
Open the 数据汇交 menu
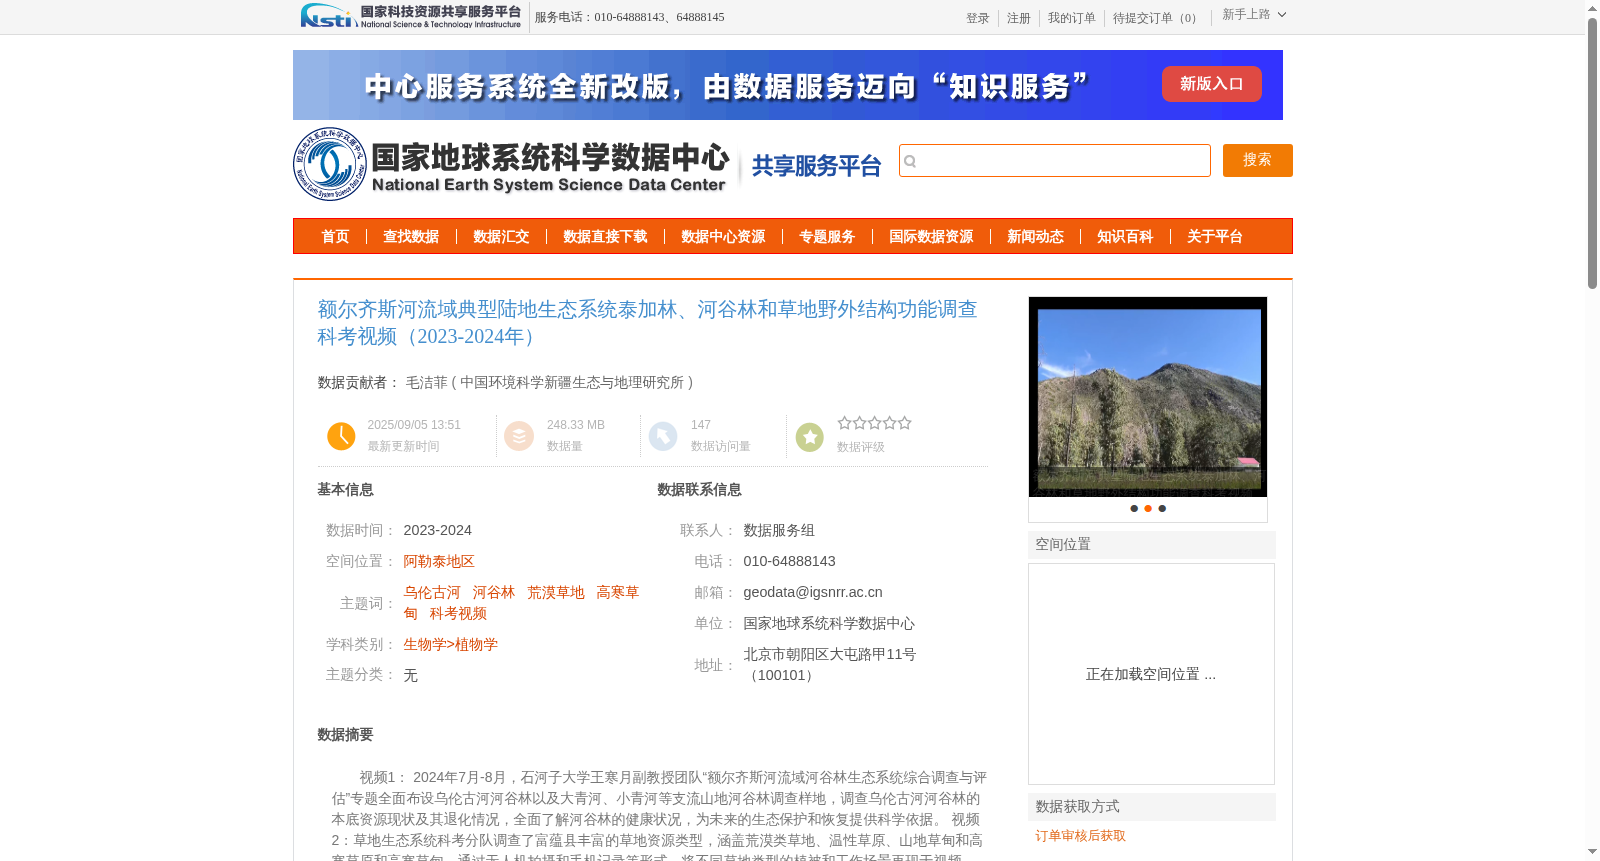[501, 236]
